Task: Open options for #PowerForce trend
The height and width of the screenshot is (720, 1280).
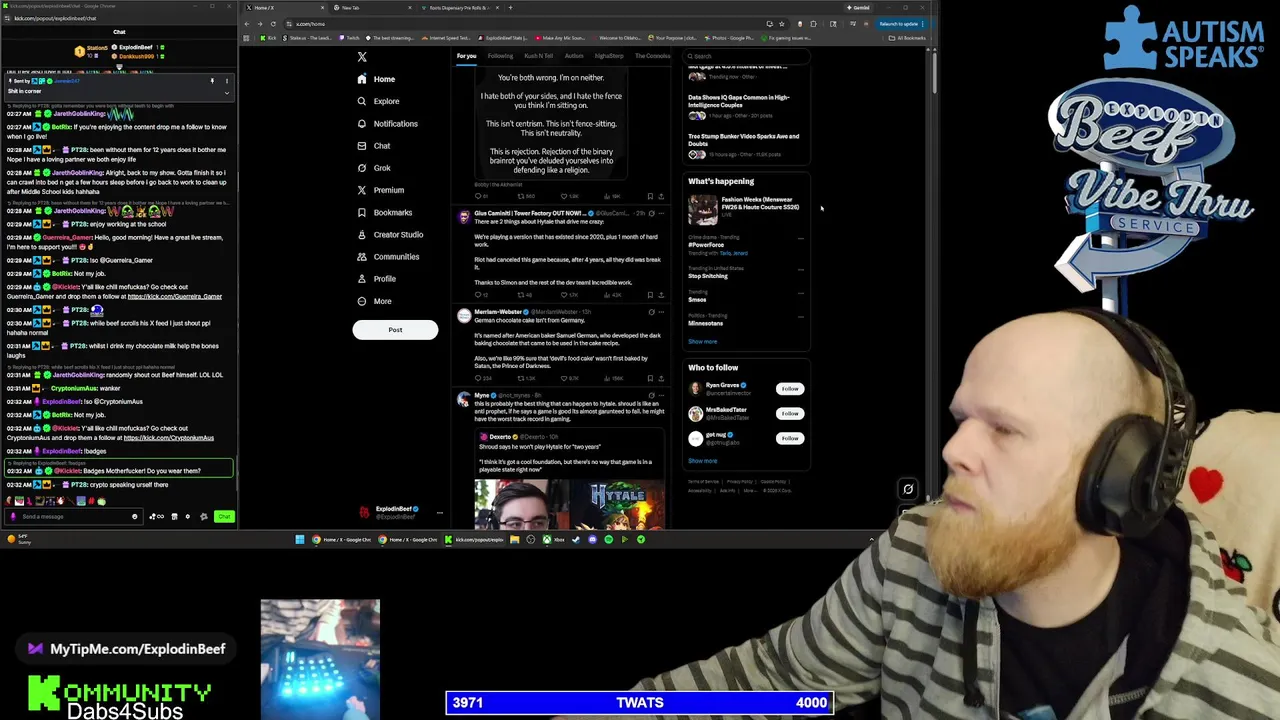Action: pyautogui.click(x=800, y=238)
